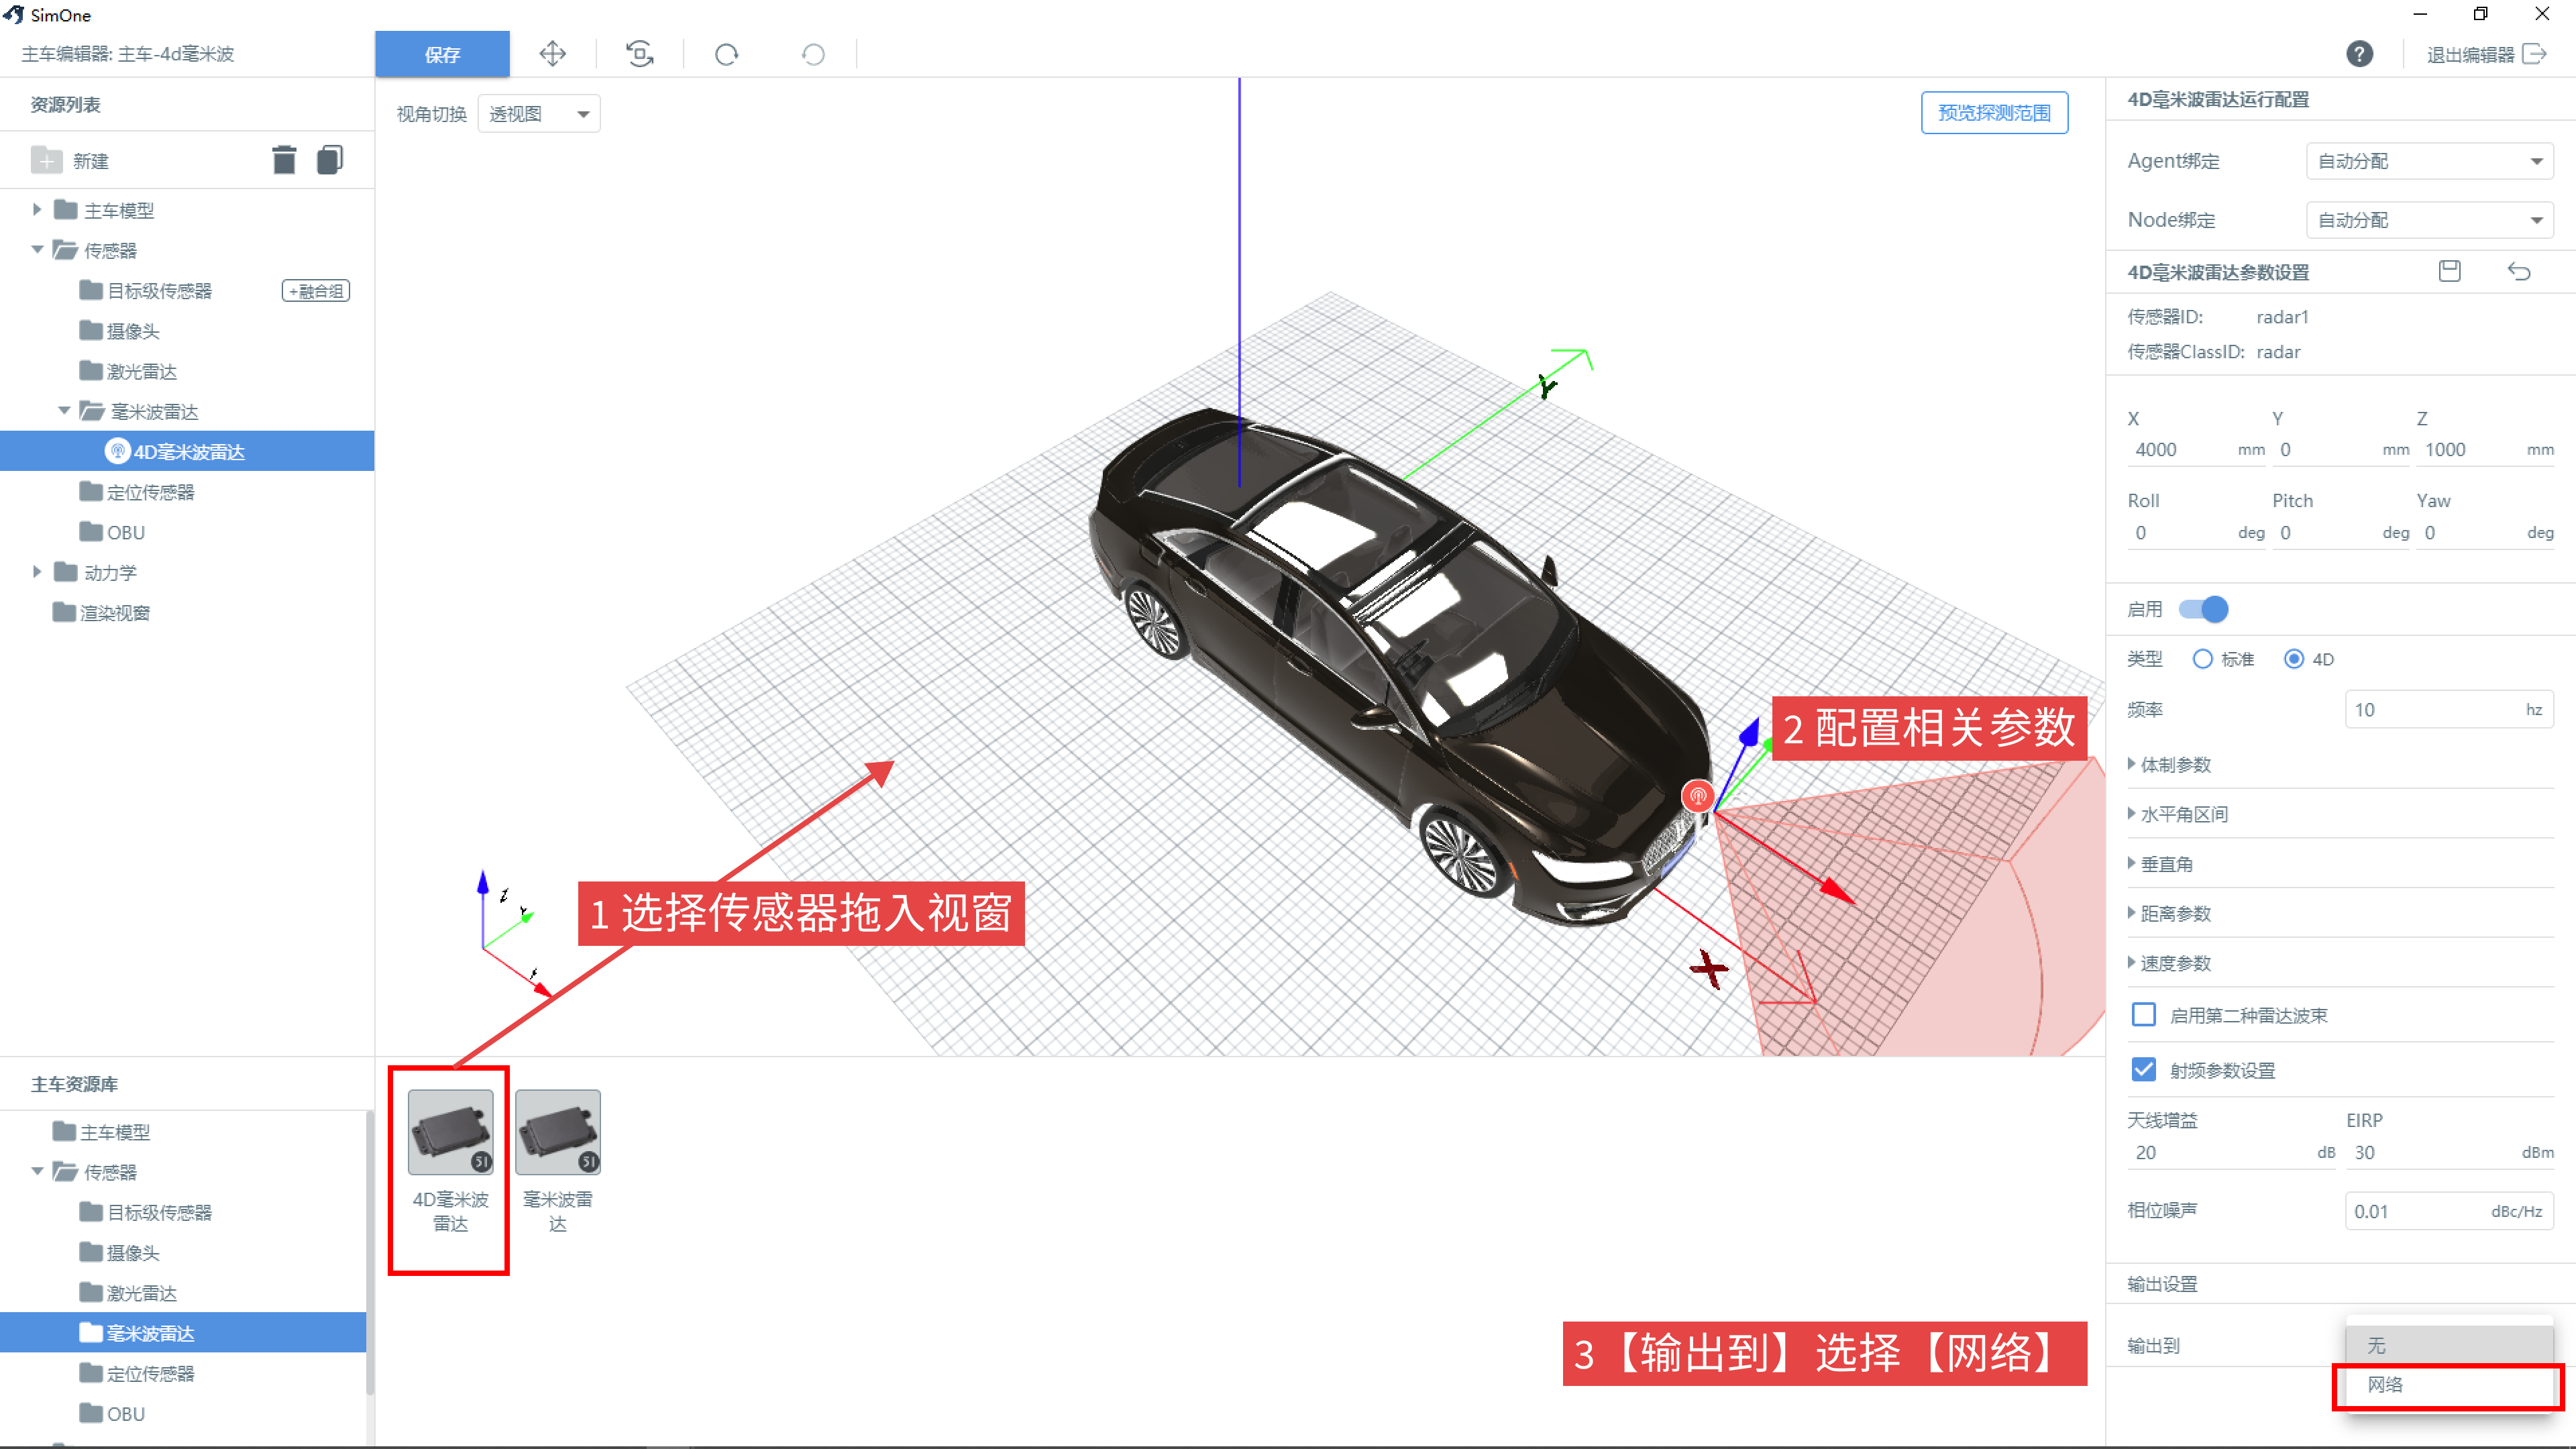Image resolution: width=2576 pixels, height=1449 pixels.
Task: Open the Agent绑定 dropdown
Action: (x=2429, y=161)
